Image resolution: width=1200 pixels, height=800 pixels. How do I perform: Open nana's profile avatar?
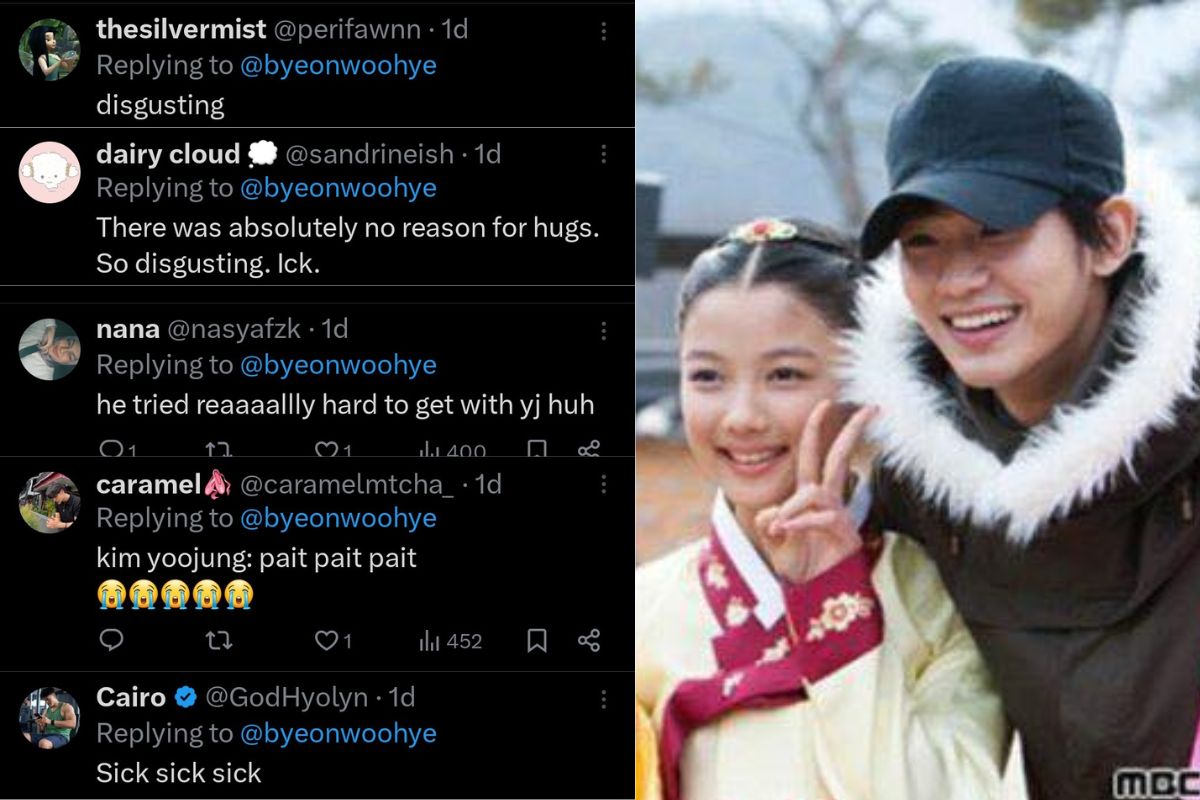point(49,349)
